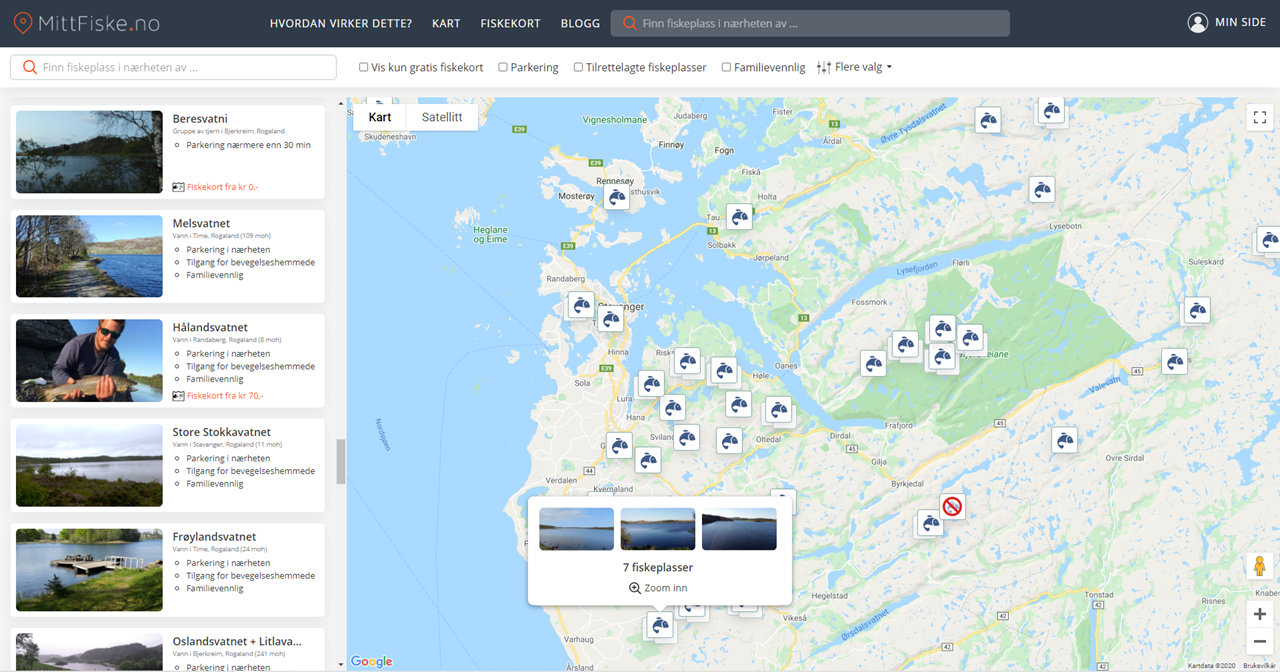Focus the header fiskeplass search field
The image size is (1280, 672).
tap(810, 23)
